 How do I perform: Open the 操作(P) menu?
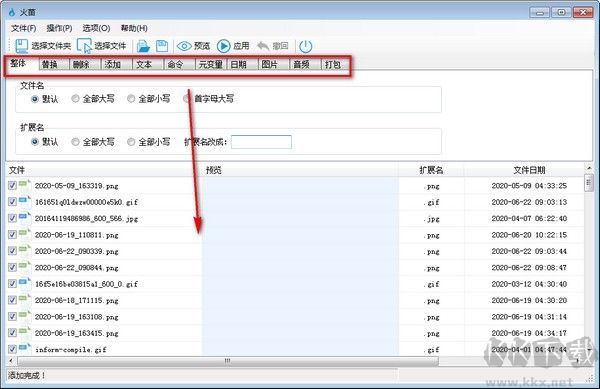tap(59, 28)
